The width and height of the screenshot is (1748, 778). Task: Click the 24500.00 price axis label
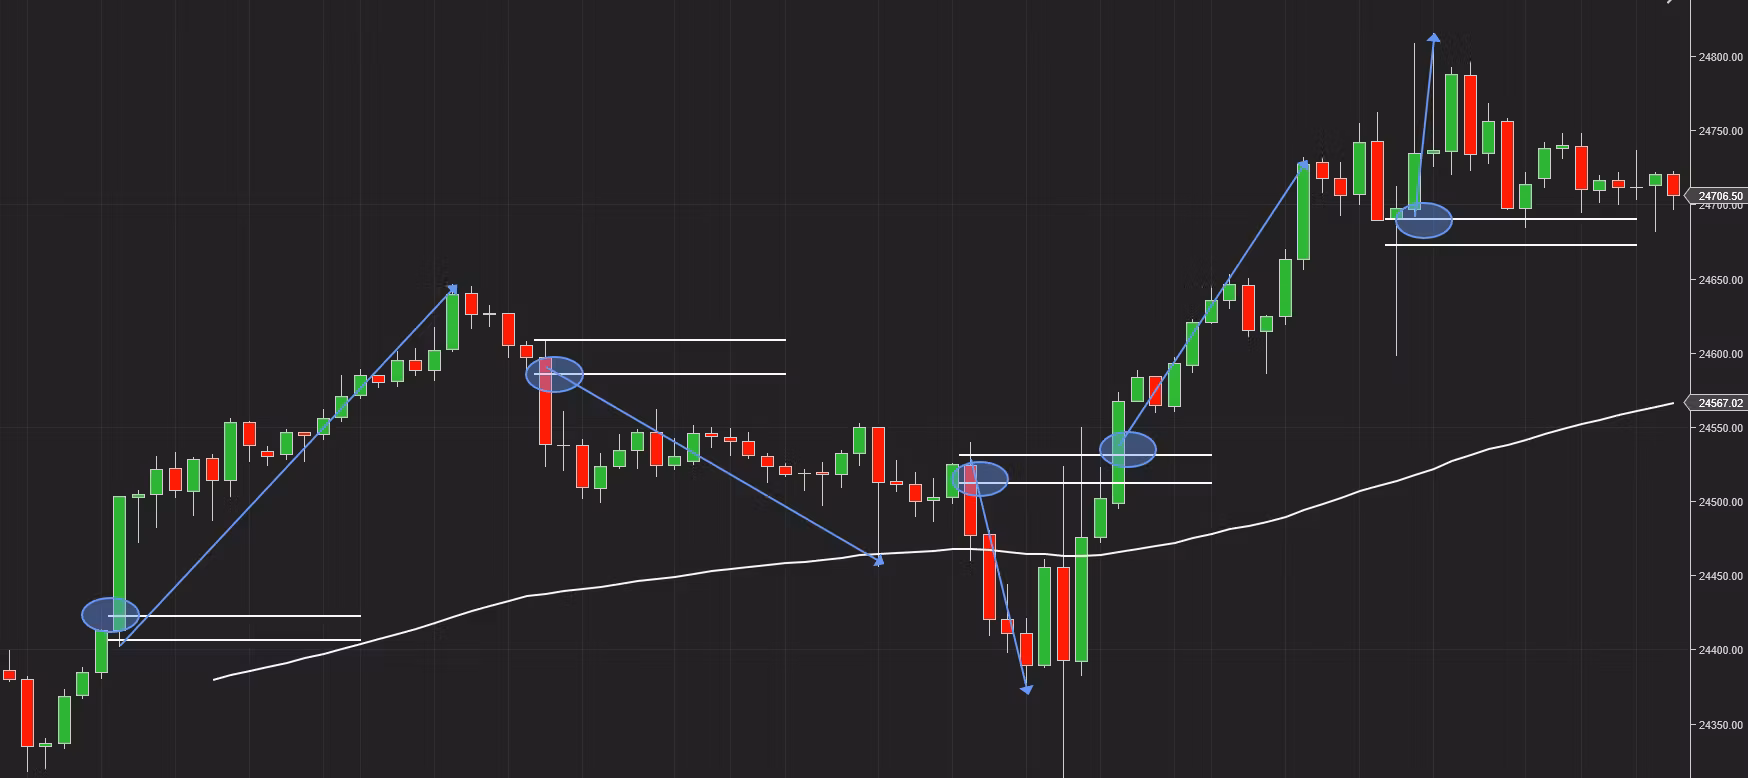[x=1720, y=502]
